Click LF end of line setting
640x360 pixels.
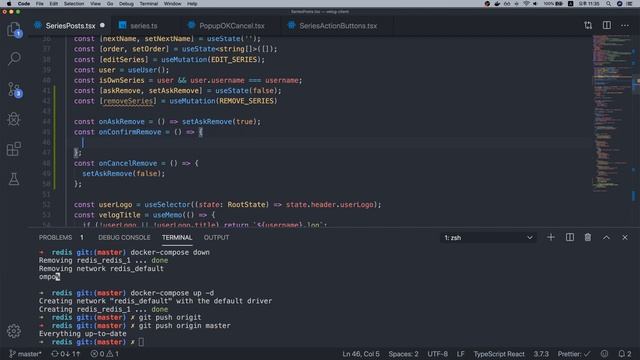click(460, 354)
